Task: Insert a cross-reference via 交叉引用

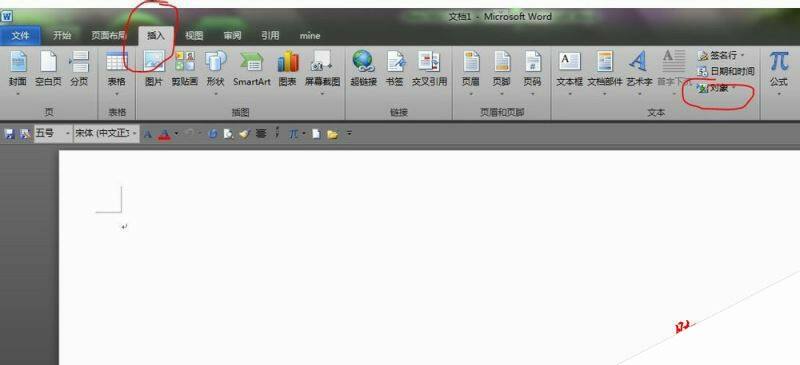Action: coord(429,69)
